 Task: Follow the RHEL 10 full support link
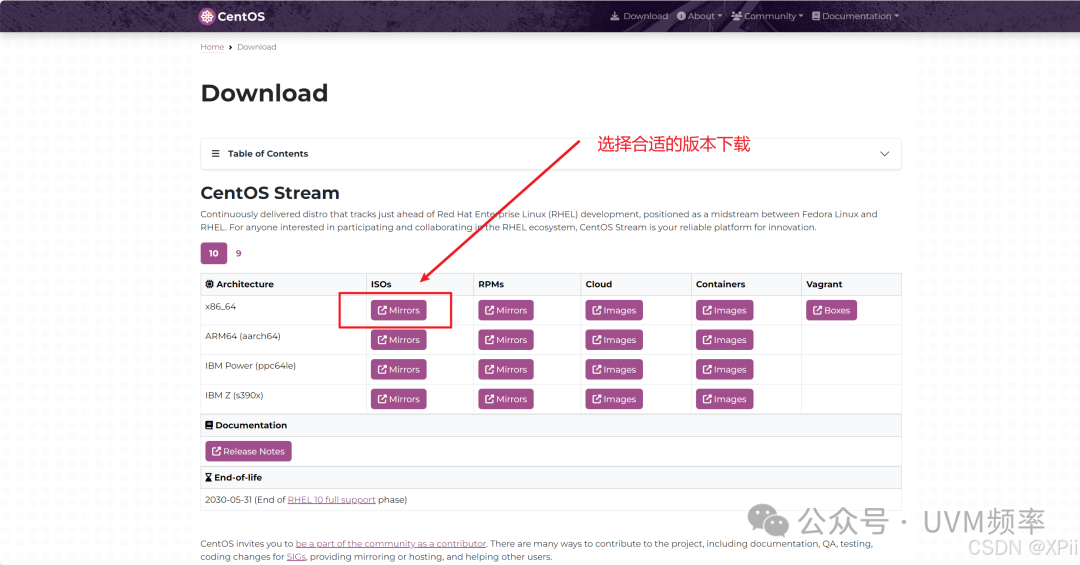pos(331,500)
